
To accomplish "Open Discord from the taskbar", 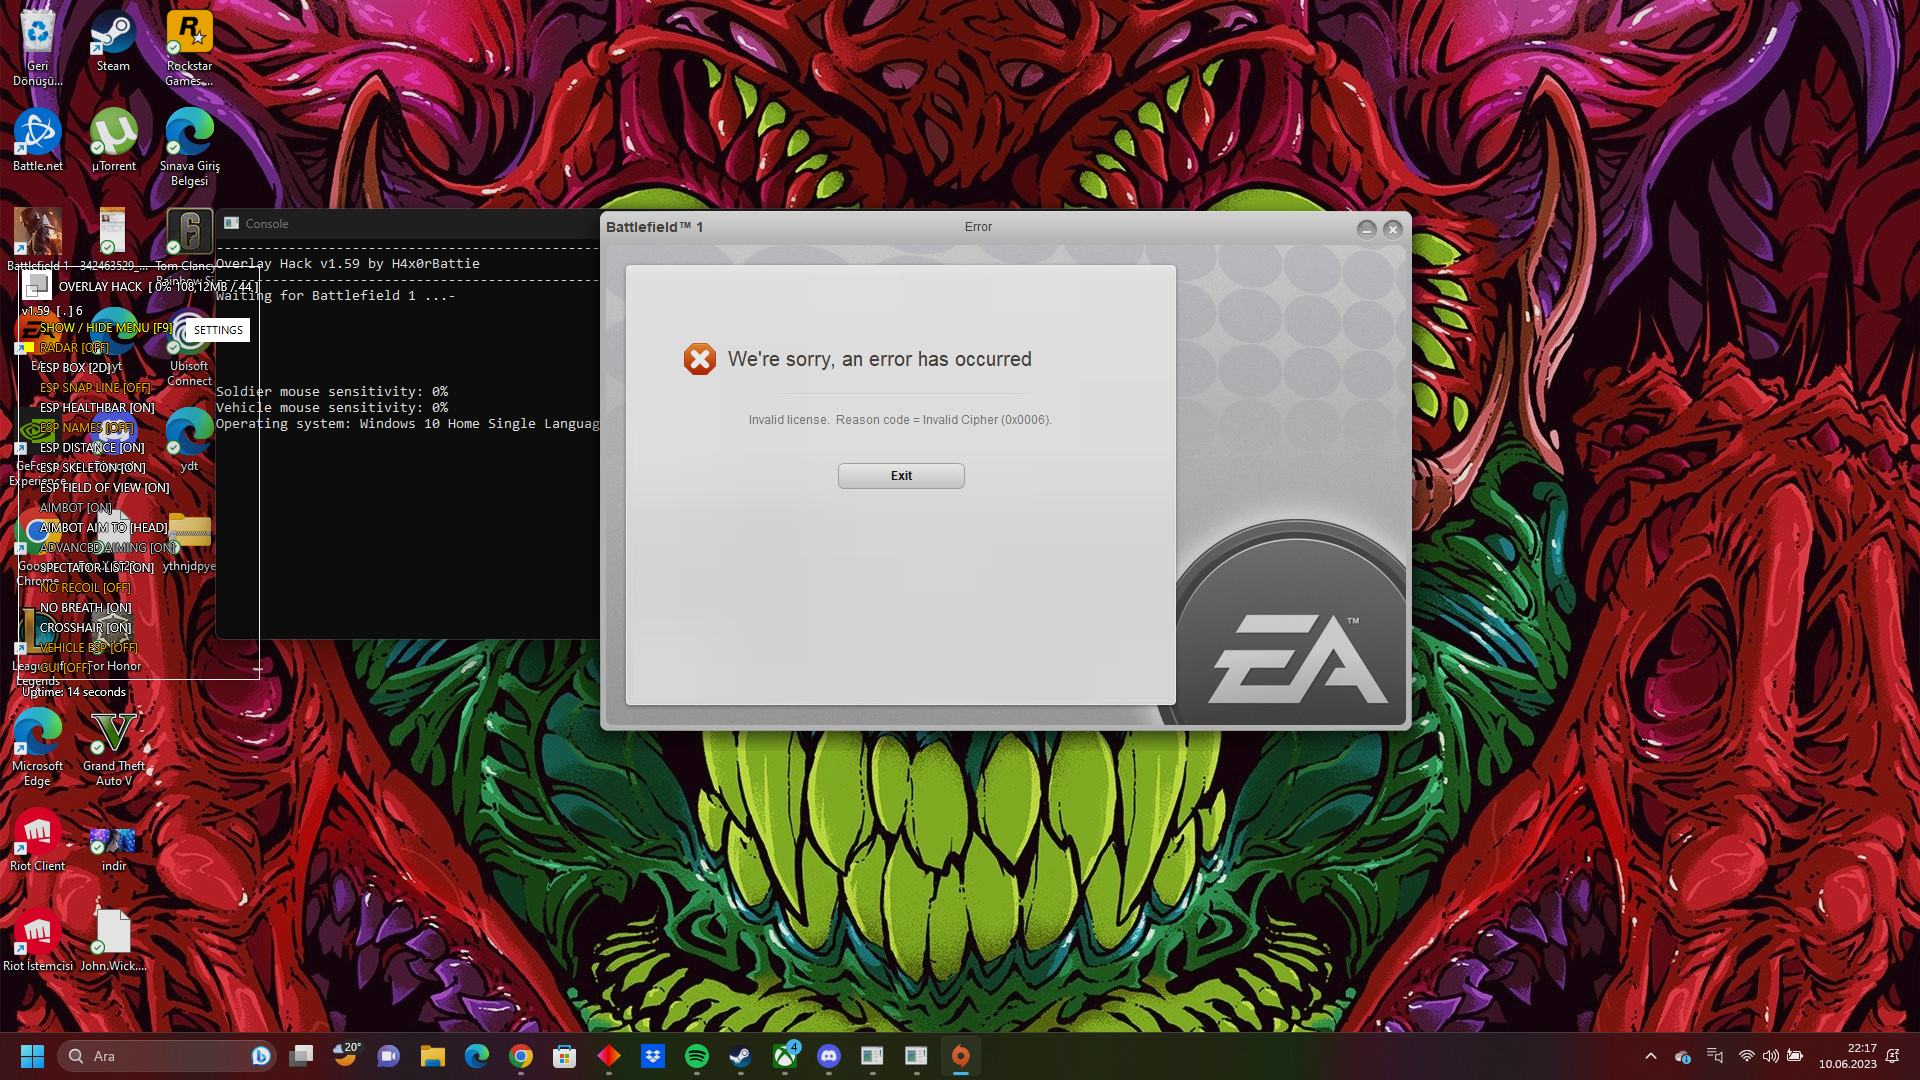I will pos(828,1056).
